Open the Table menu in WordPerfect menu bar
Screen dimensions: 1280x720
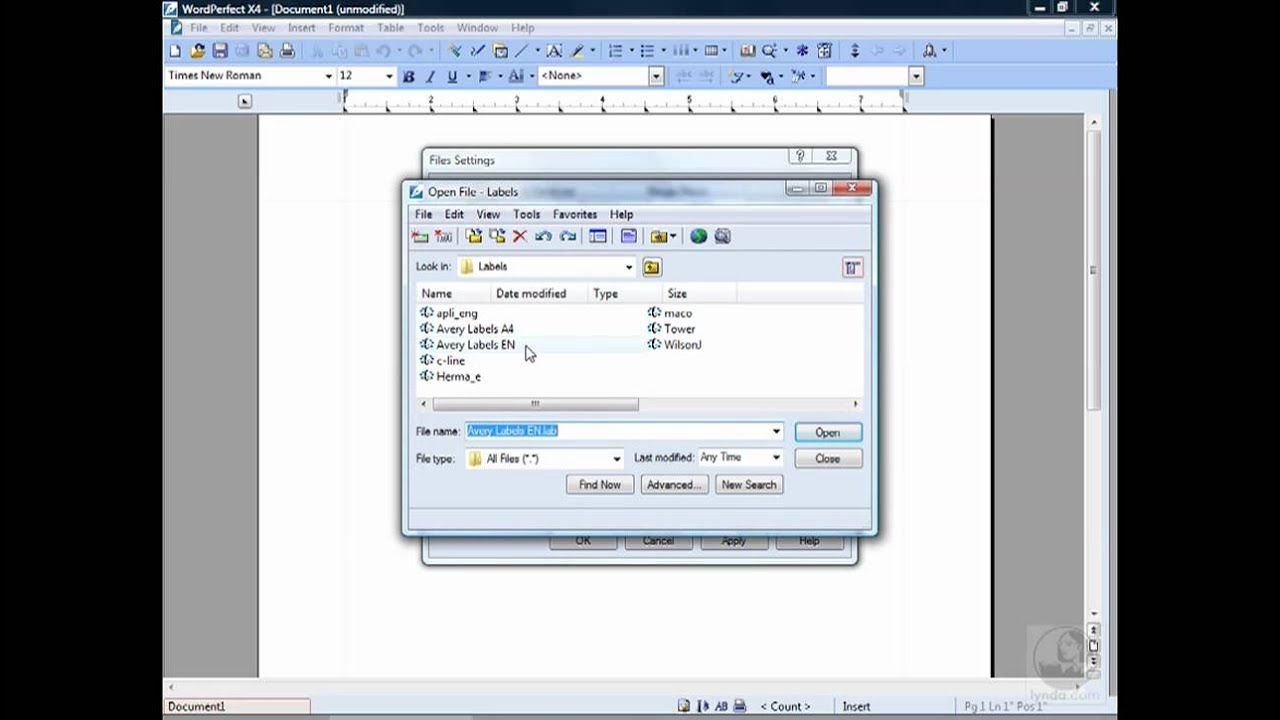[390, 28]
